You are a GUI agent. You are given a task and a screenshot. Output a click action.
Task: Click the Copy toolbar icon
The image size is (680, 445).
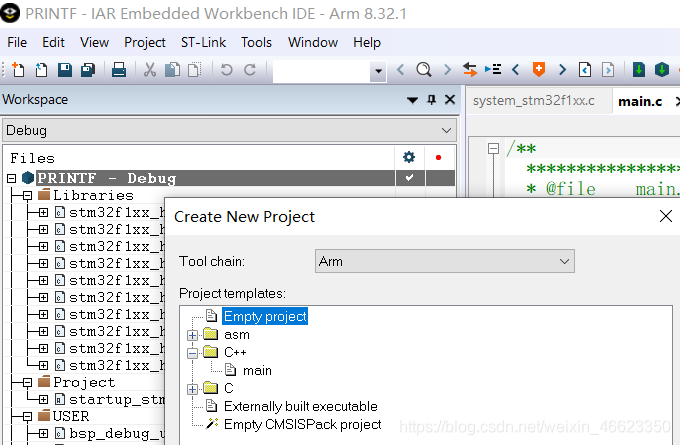(x=173, y=69)
